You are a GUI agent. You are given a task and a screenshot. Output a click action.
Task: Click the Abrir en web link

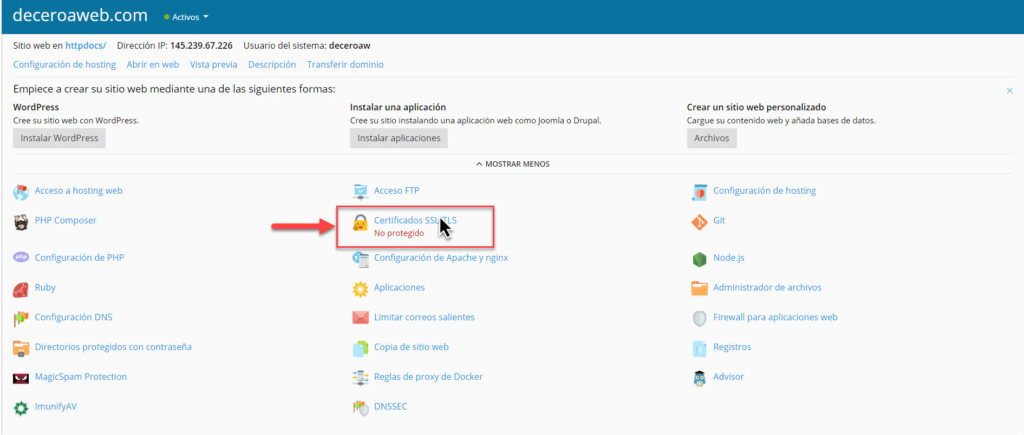click(x=153, y=65)
